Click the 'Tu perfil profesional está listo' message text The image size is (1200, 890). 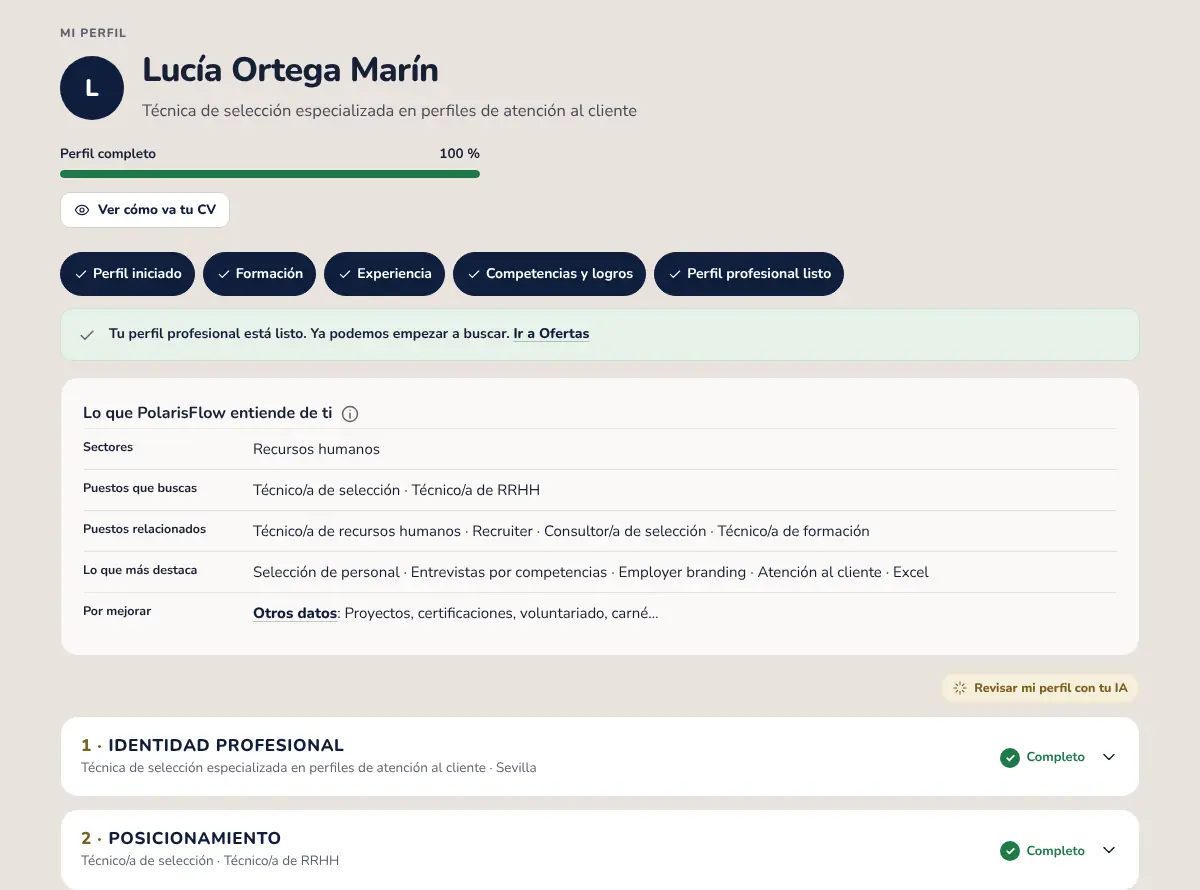(309, 334)
